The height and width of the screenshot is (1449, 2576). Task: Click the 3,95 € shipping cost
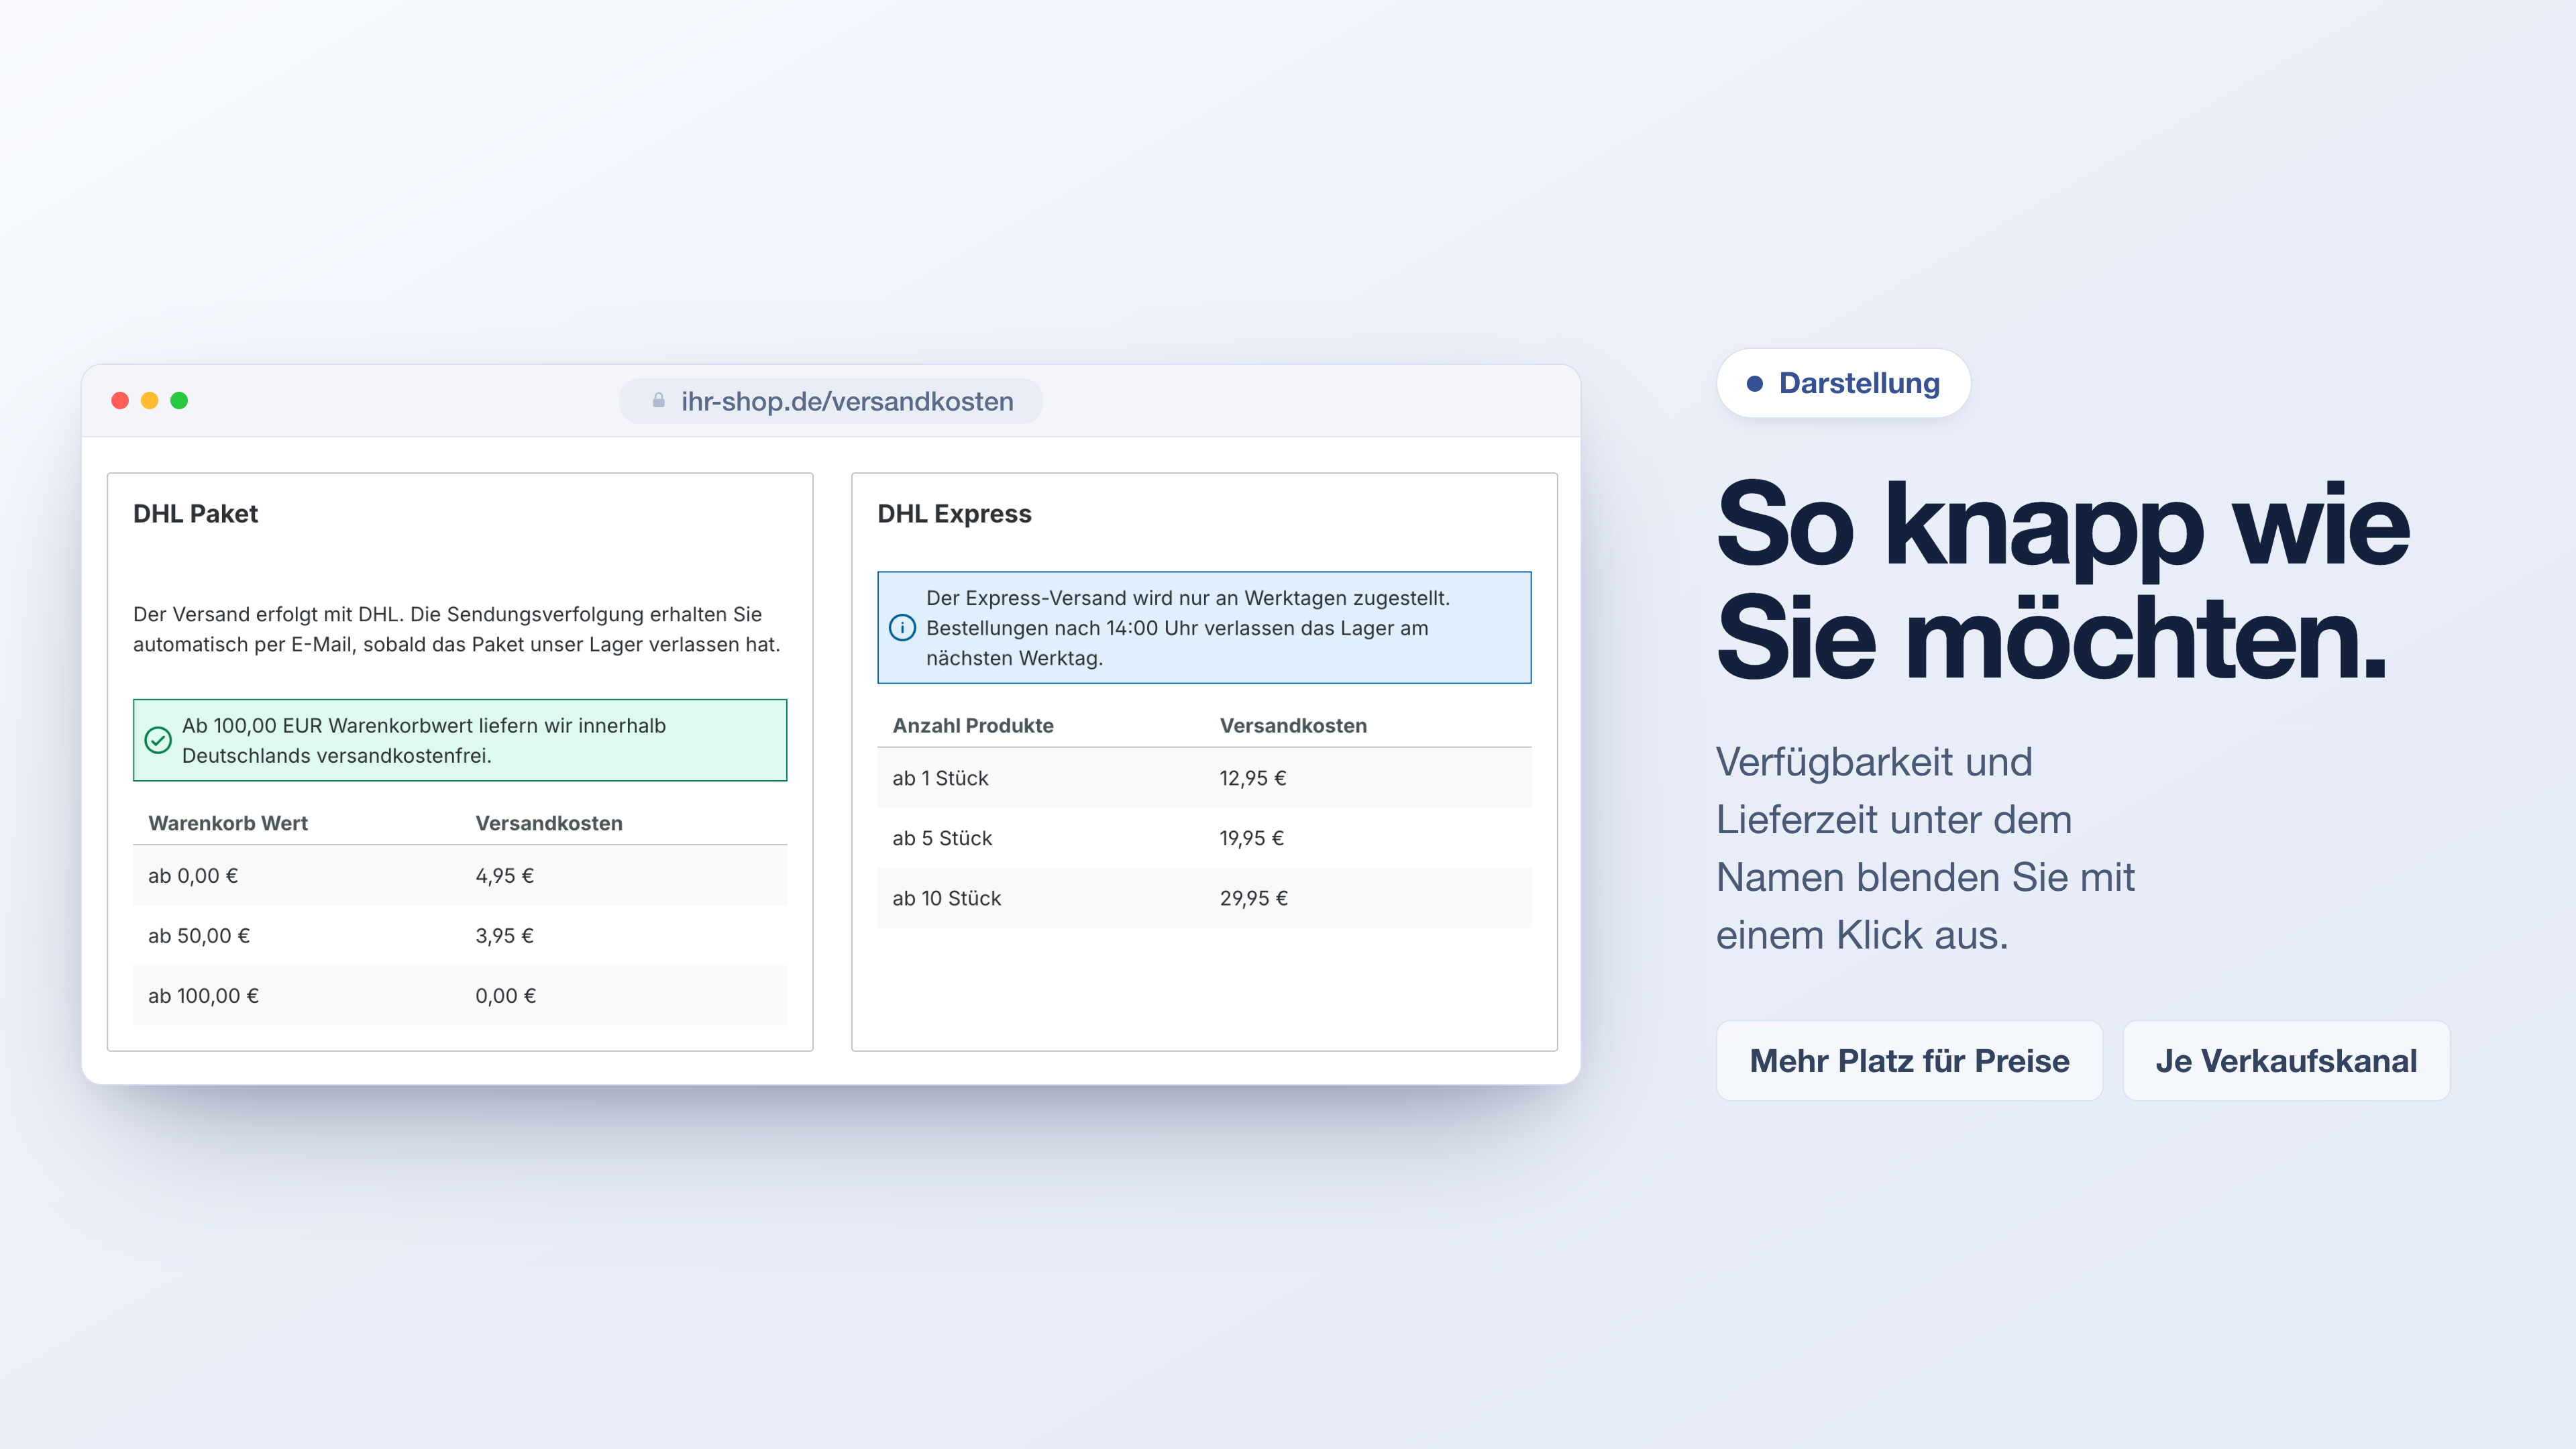pyautogui.click(x=504, y=936)
